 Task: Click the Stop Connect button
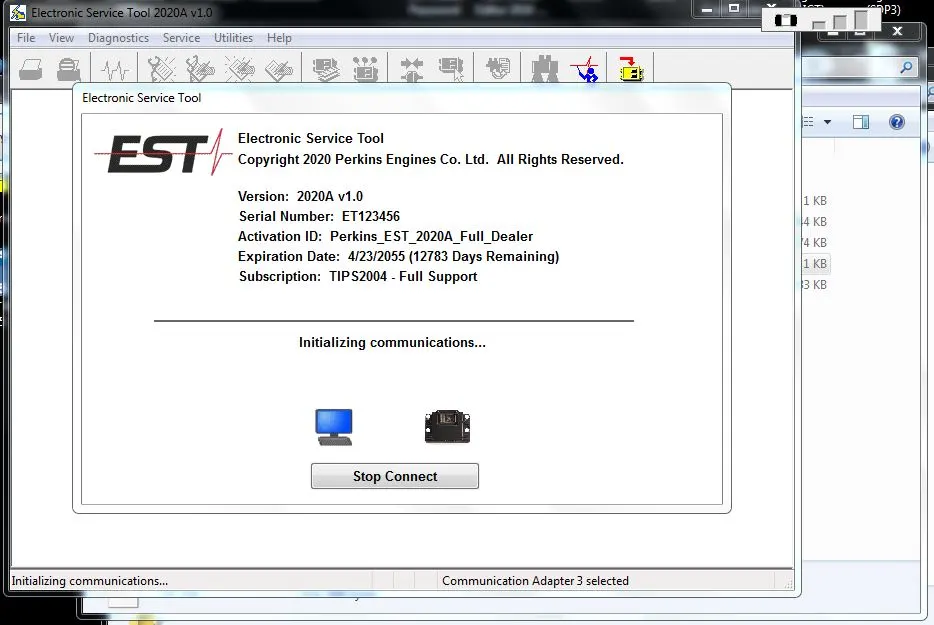[394, 476]
